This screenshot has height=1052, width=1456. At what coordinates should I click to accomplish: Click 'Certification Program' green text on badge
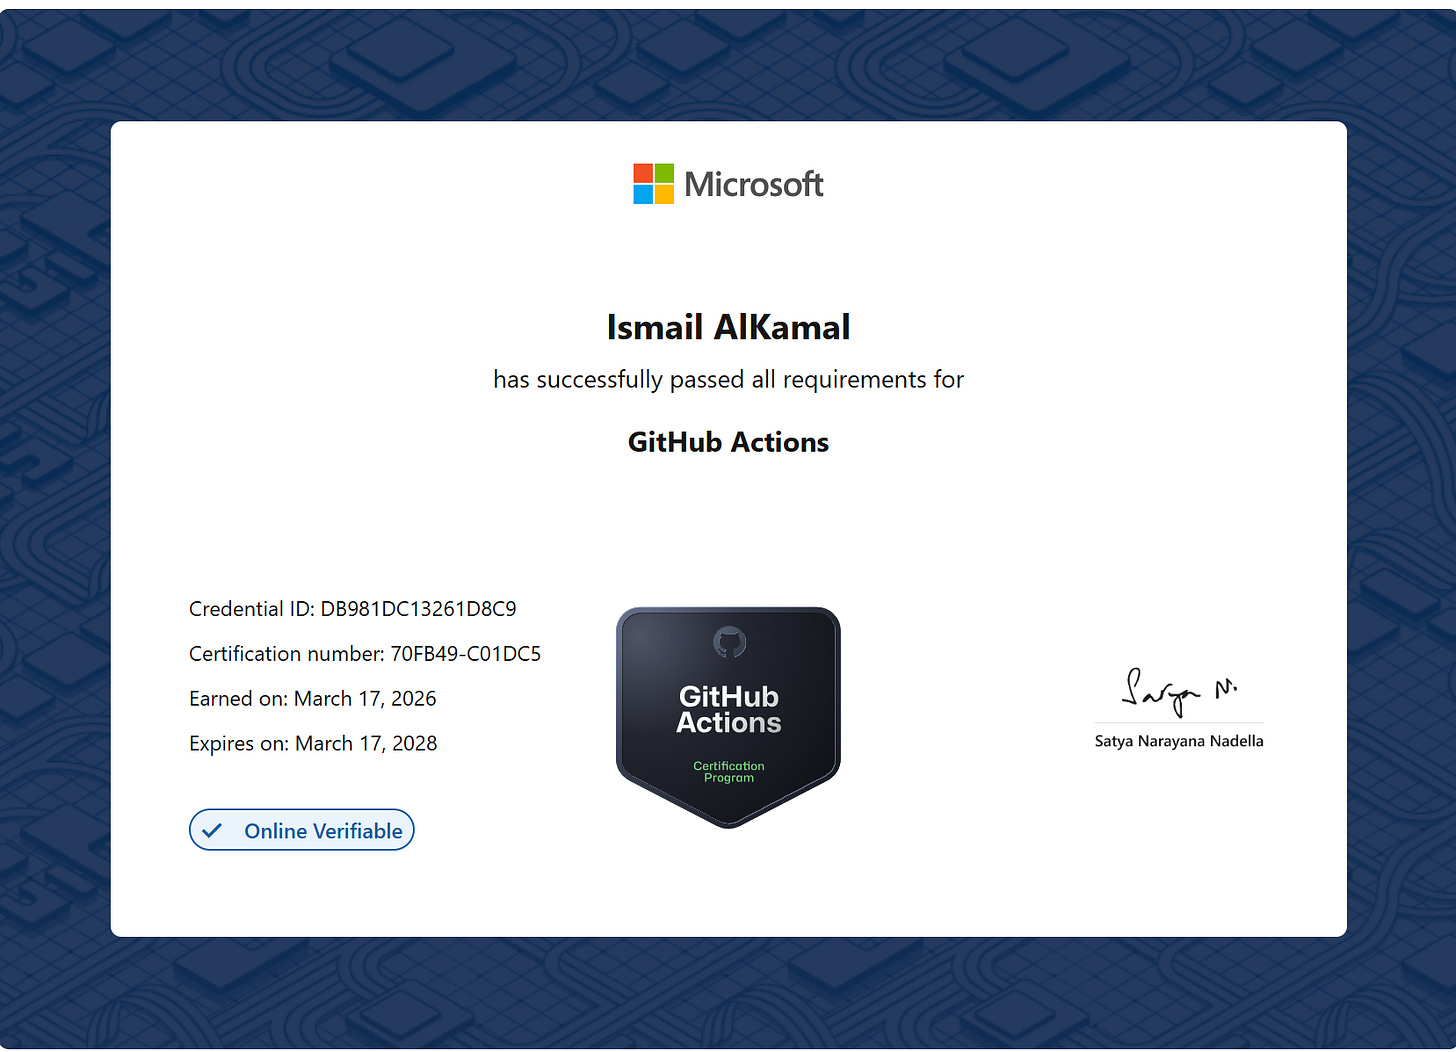tap(729, 772)
